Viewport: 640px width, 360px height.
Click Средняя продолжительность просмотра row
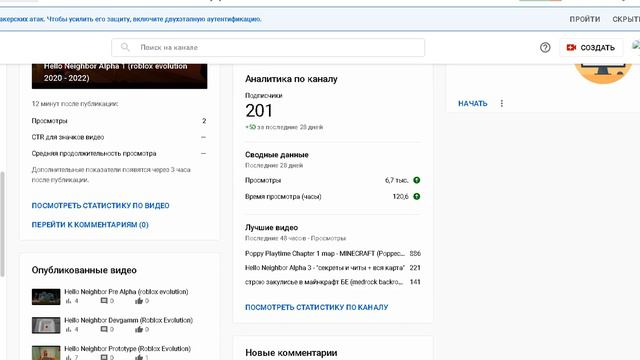point(119,153)
